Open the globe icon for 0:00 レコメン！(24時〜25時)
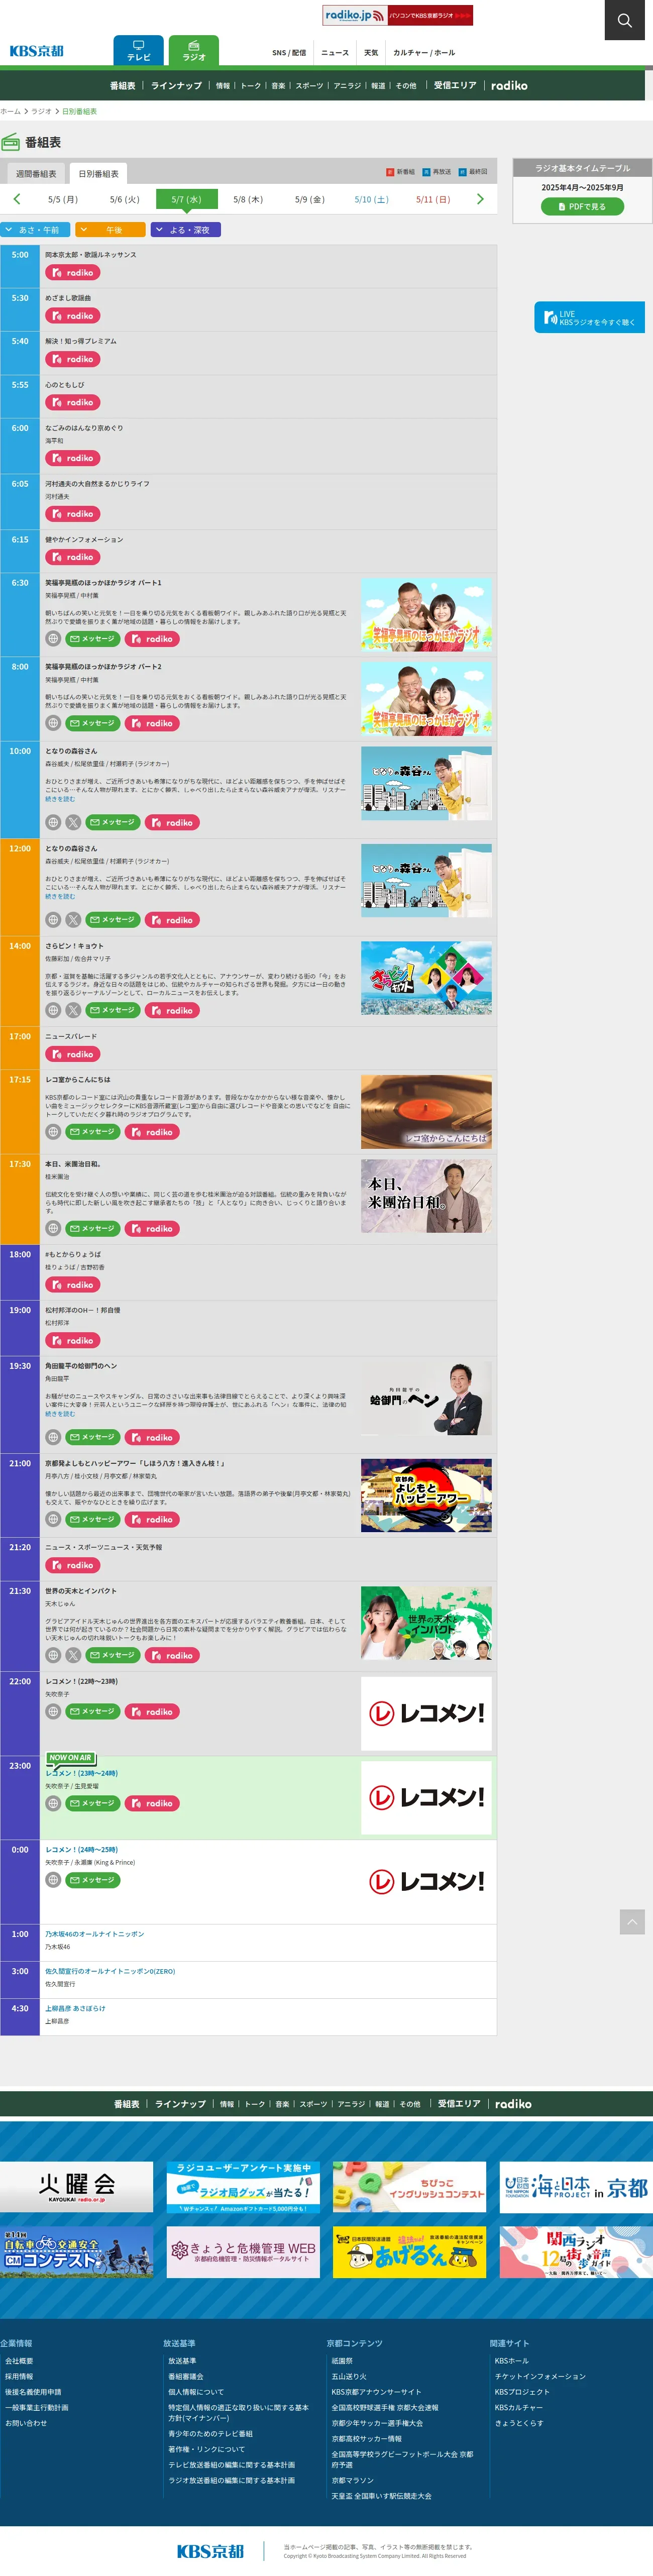This screenshot has height=2576, width=653. tap(53, 1880)
